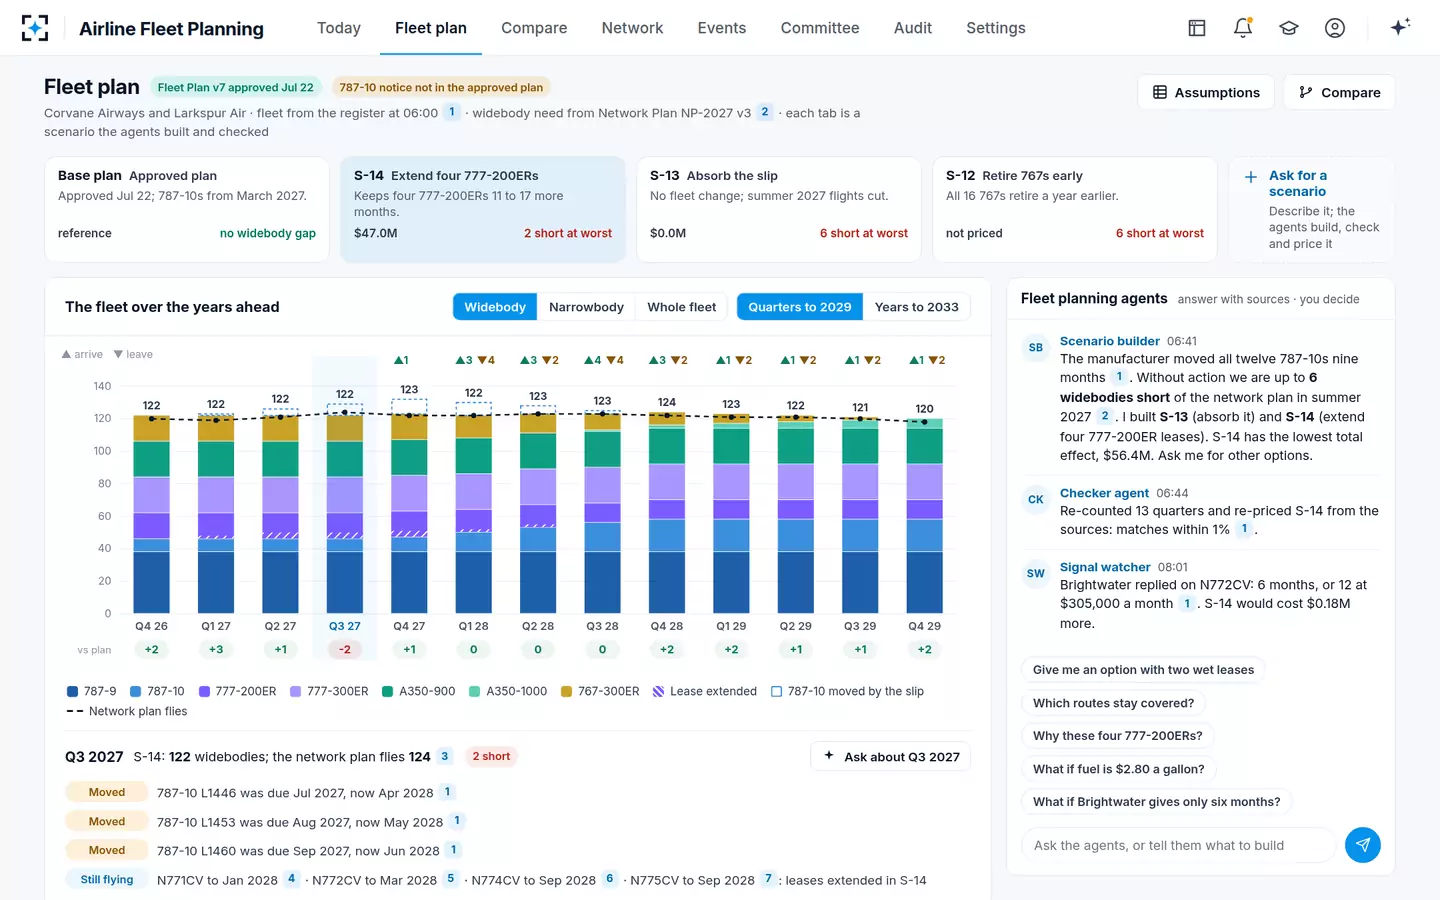Screen dimensions: 1440x900
Task: Open source 1 after 787-10 L1446 line
Action: tap(447, 792)
